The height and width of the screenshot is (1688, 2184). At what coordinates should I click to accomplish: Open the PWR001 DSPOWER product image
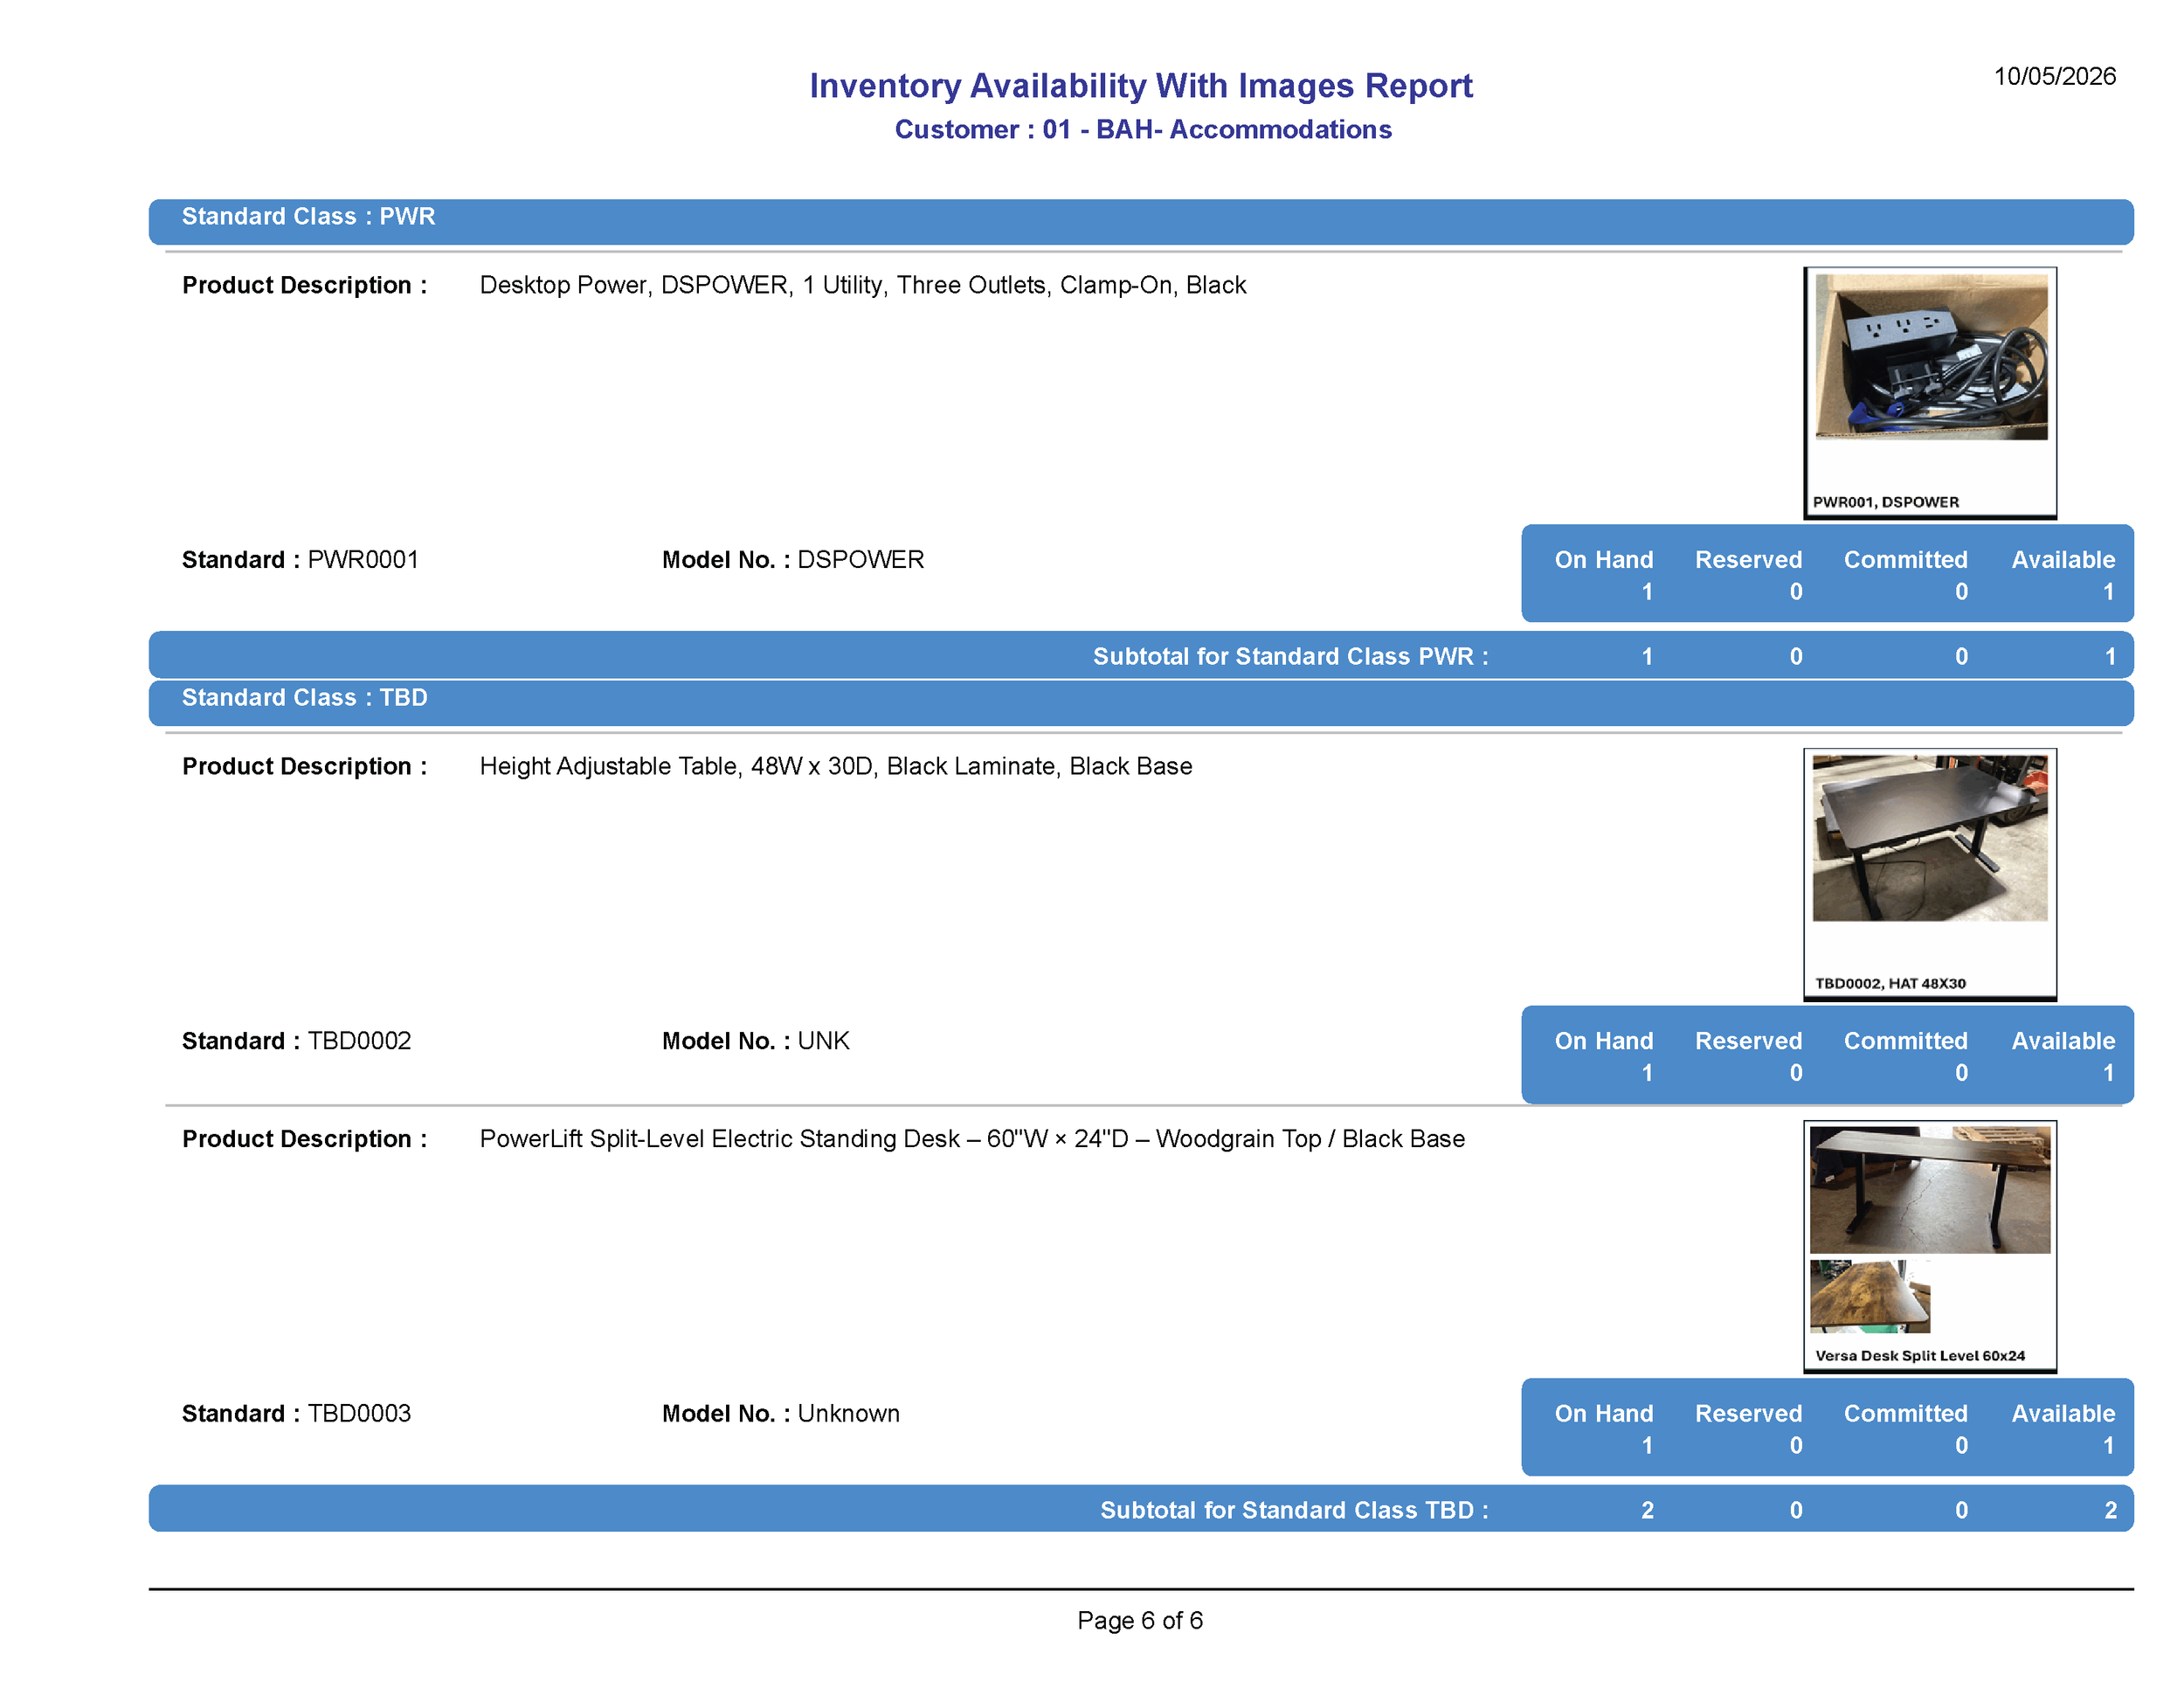tap(1929, 392)
